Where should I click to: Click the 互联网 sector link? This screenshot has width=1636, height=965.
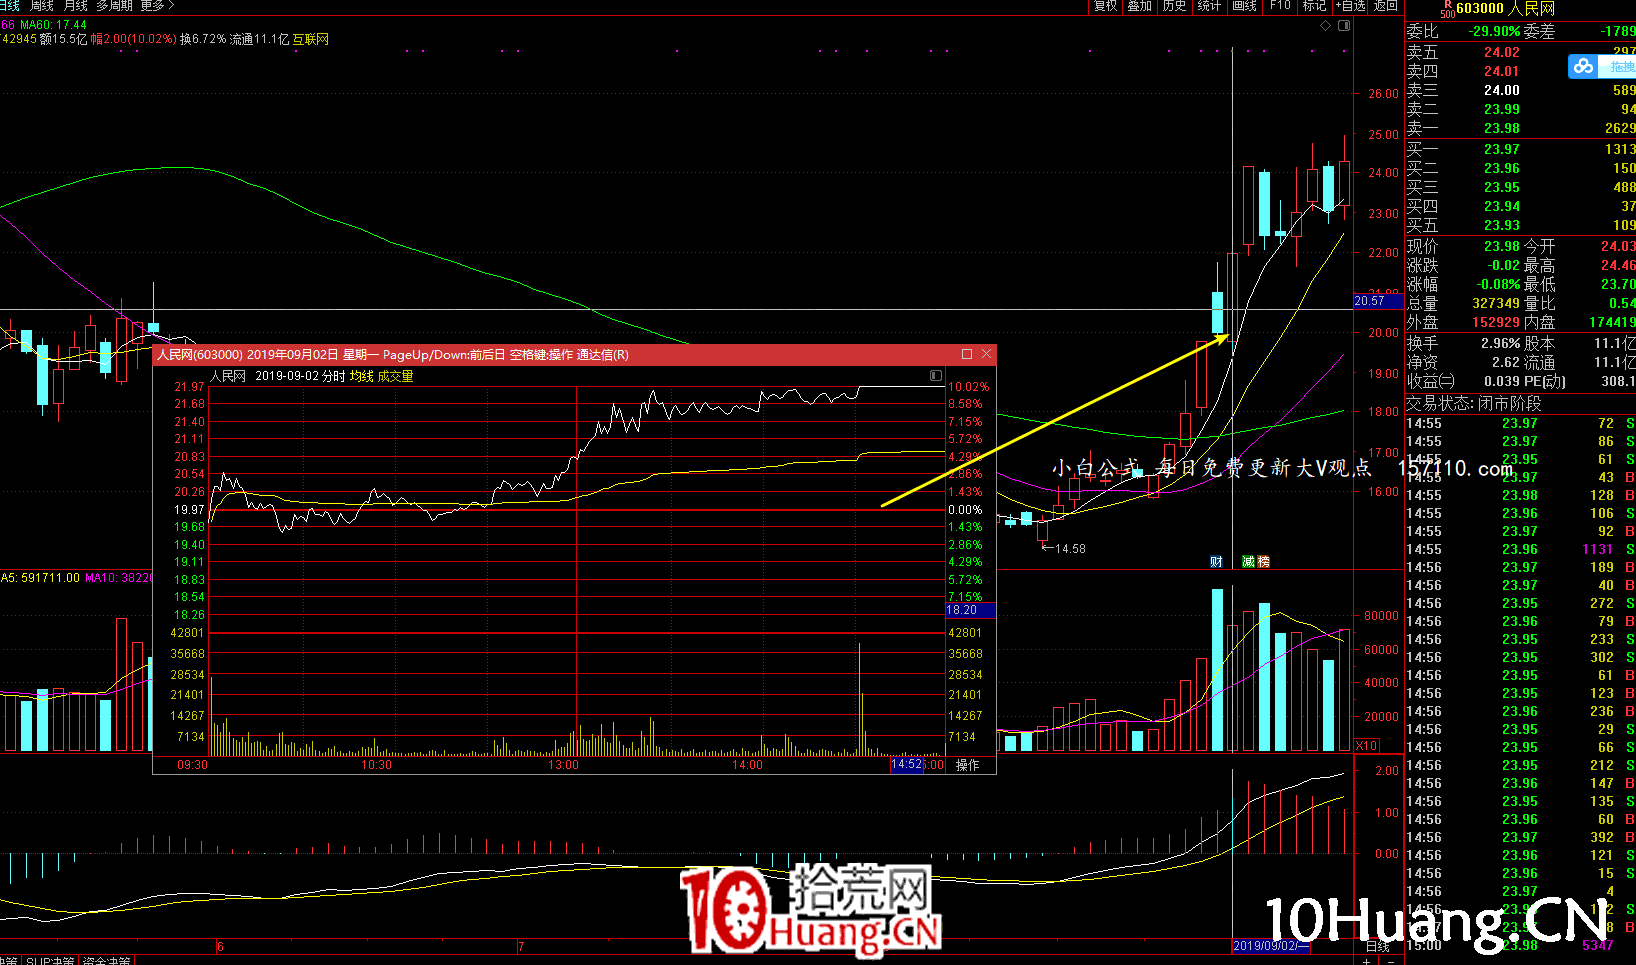click(x=311, y=39)
